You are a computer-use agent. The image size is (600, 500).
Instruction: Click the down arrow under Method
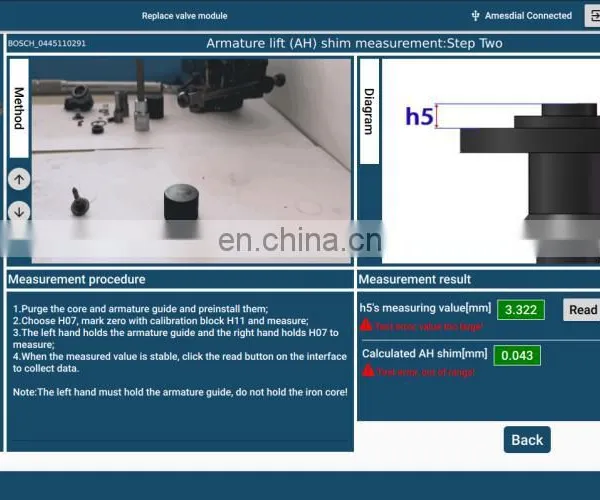click(19, 211)
